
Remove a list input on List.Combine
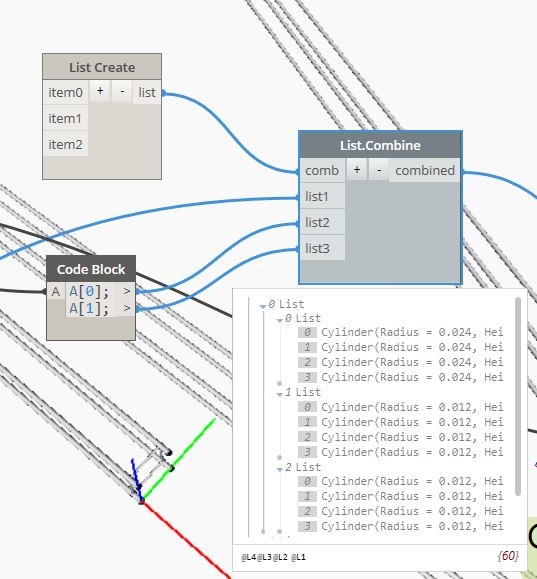(x=379, y=170)
